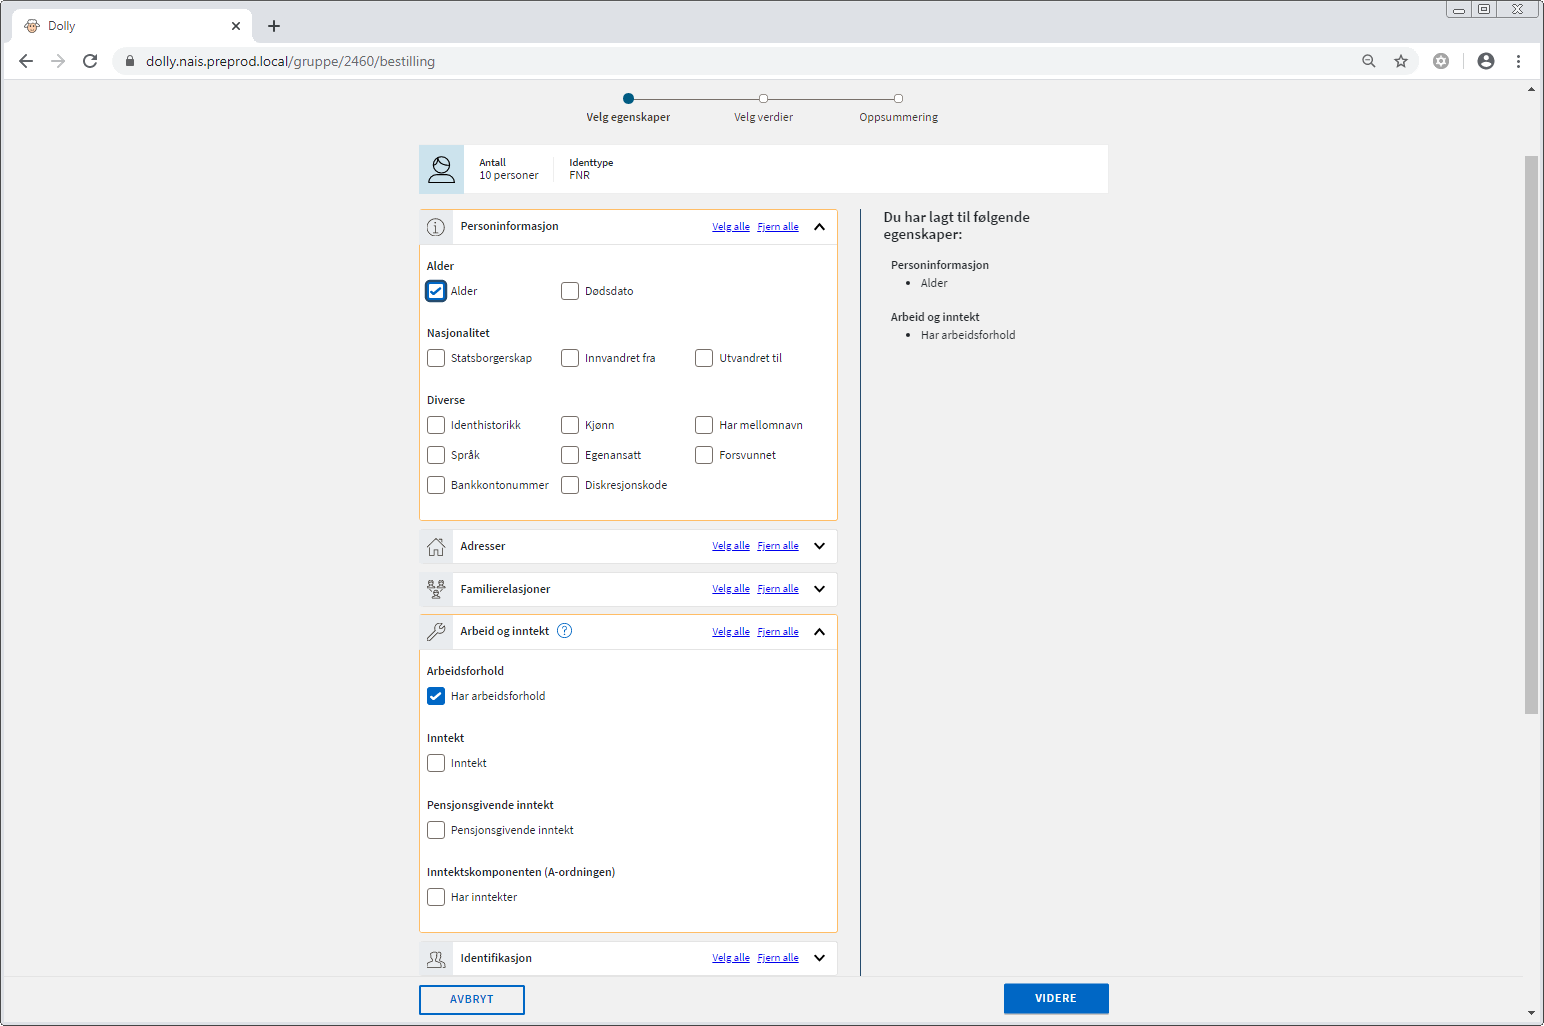The image size is (1544, 1026).
Task: Click Fjern alle in Identifikasjon
Action: pyautogui.click(x=778, y=958)
